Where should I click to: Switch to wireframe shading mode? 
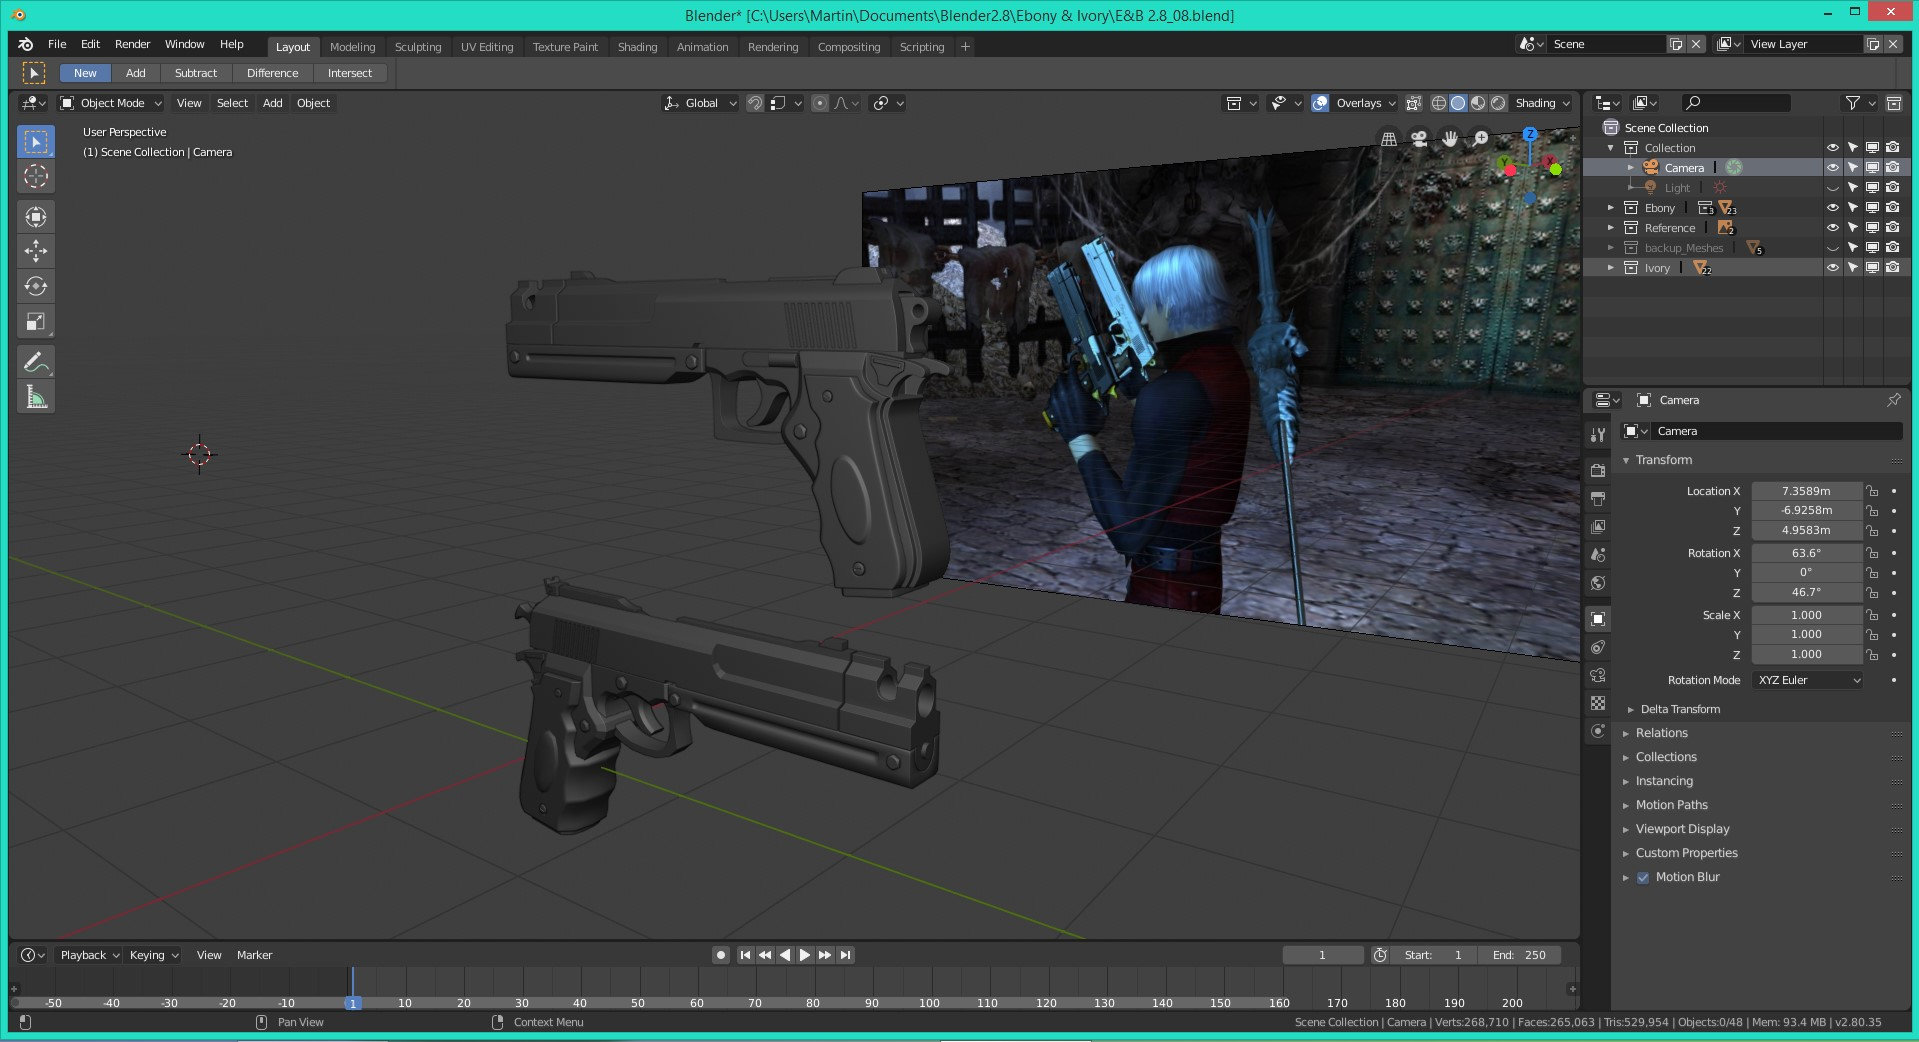[x=1438, y=103]
